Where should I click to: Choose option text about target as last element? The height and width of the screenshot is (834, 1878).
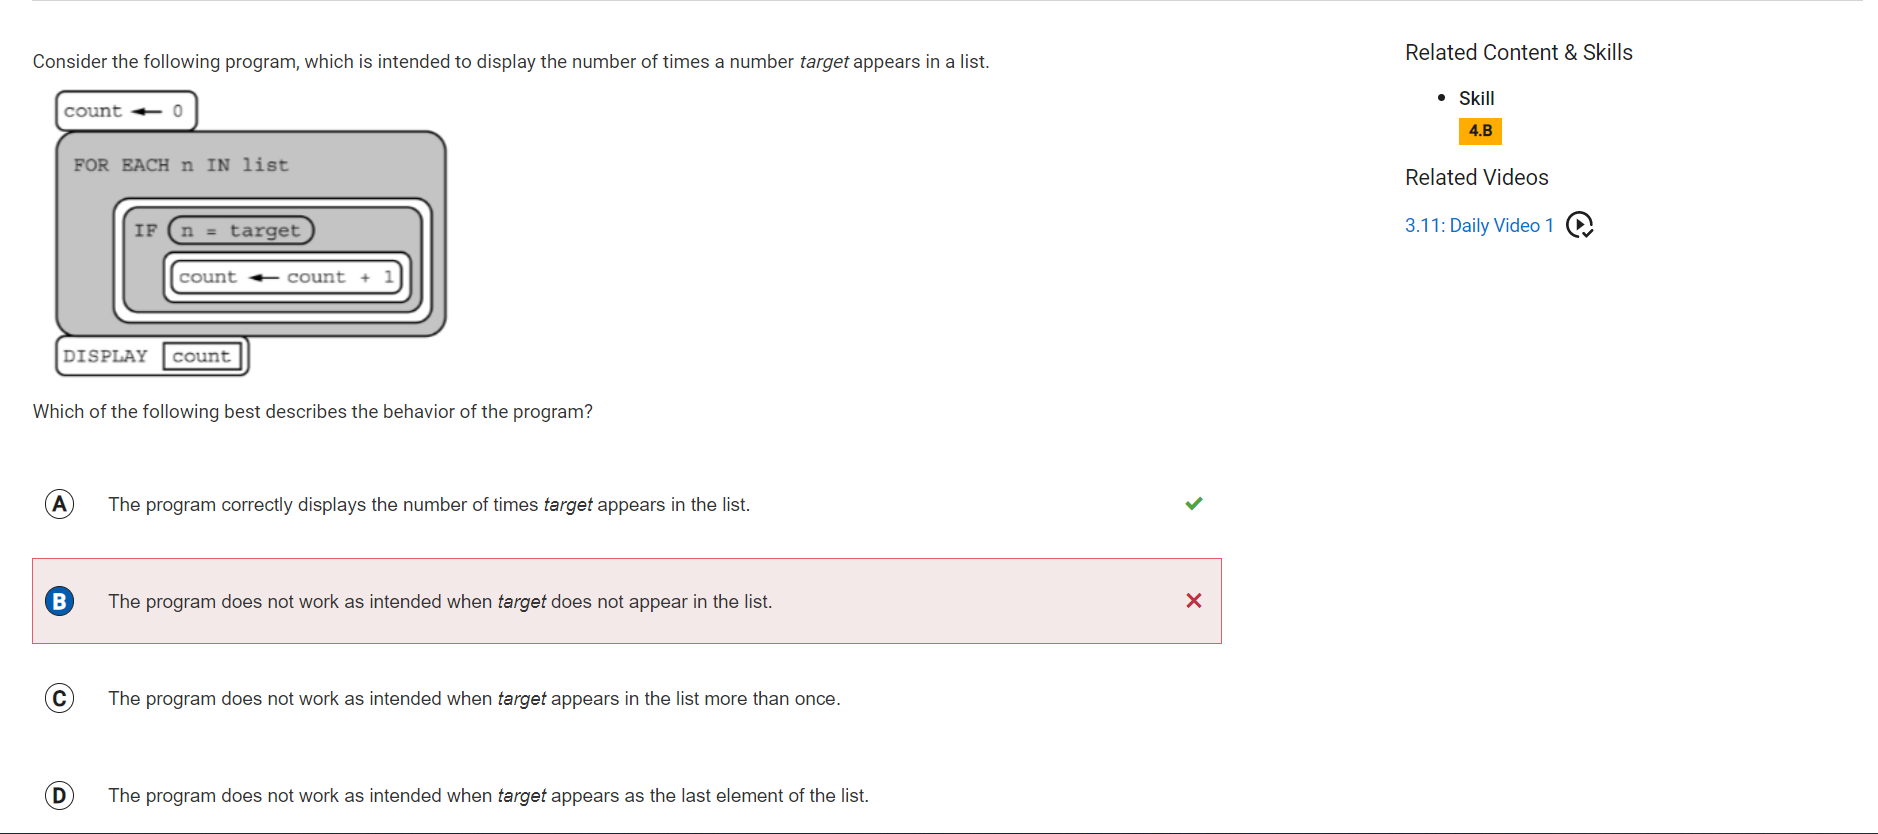pyautogui.click(x=488, y=796)
